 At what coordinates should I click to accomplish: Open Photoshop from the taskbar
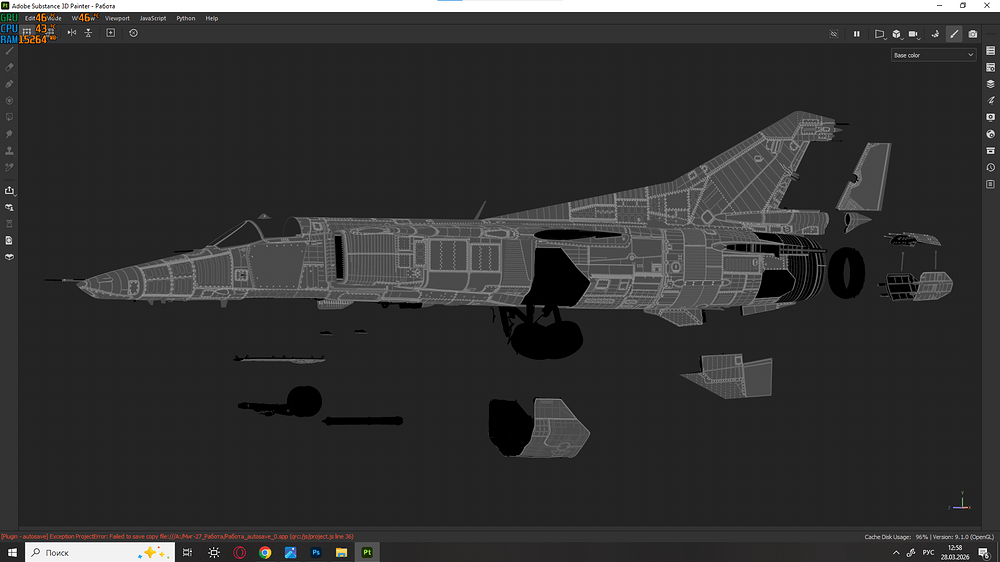click(x=316, y=552)
